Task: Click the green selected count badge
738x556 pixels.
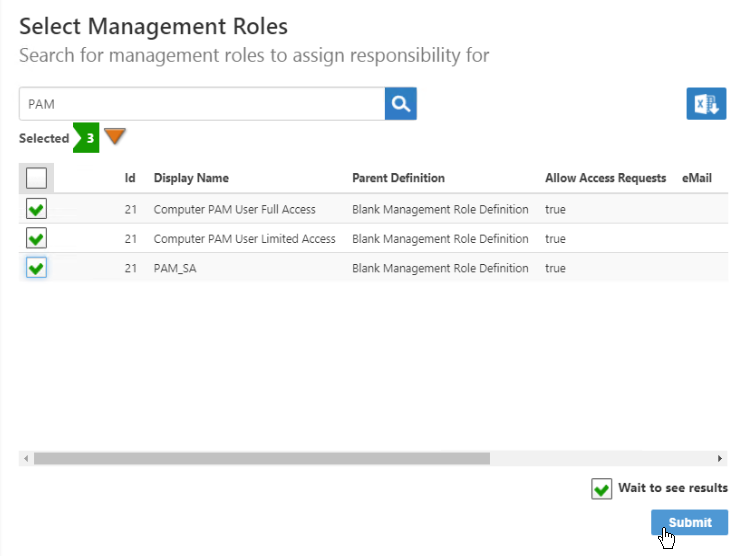Action: pyautogui.click(x=89, y=138)
